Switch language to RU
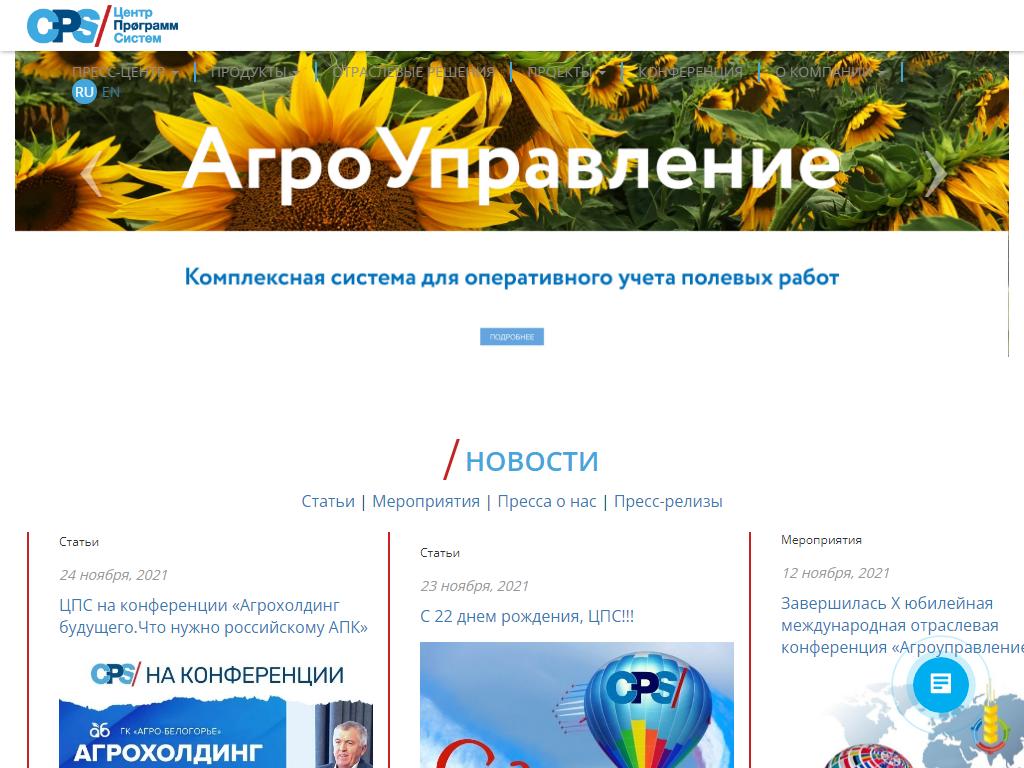The width and height of the screenshot is (1024, 768). tap(84, 92)
